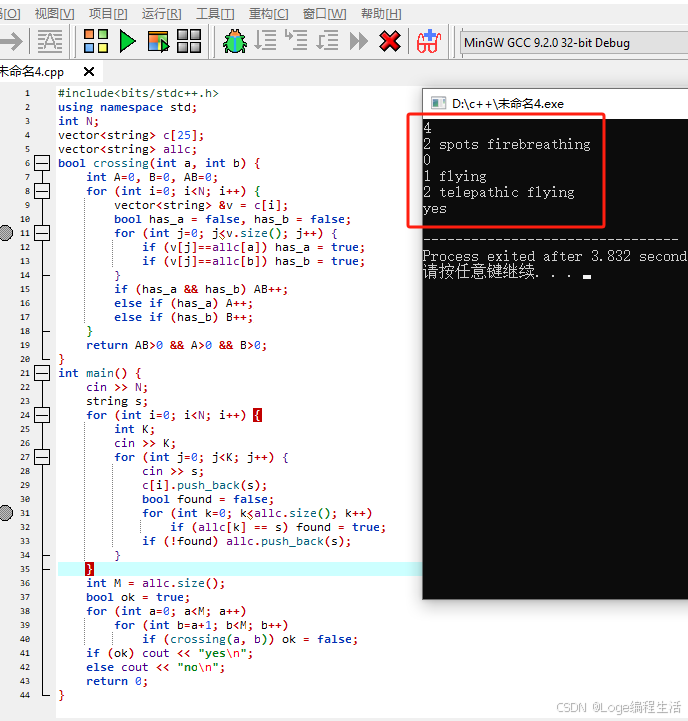Click the 'int M = allc.size();' line
Screen dimensions: 688x721
tap(156, 584)
